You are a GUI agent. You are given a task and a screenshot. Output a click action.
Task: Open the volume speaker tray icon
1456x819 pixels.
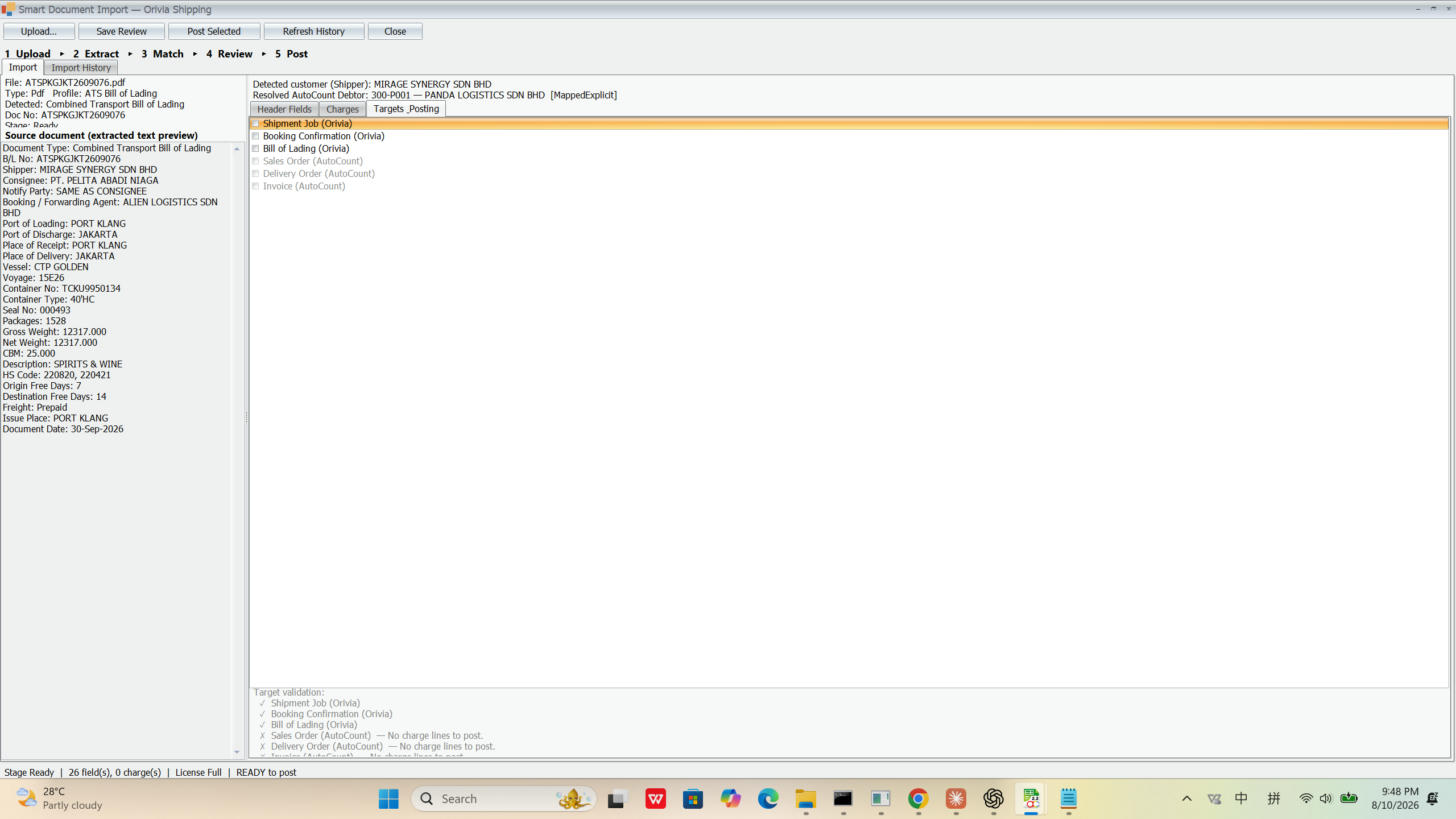[x=1326, y=798]
